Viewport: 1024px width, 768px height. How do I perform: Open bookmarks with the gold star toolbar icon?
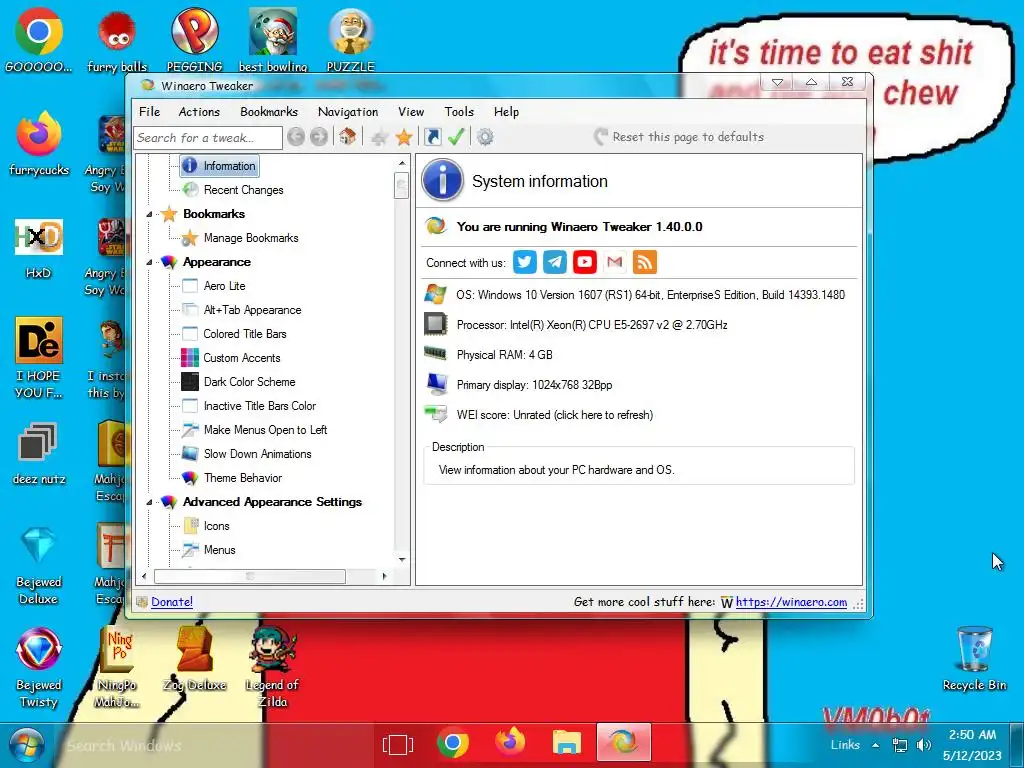click(404, 137)
